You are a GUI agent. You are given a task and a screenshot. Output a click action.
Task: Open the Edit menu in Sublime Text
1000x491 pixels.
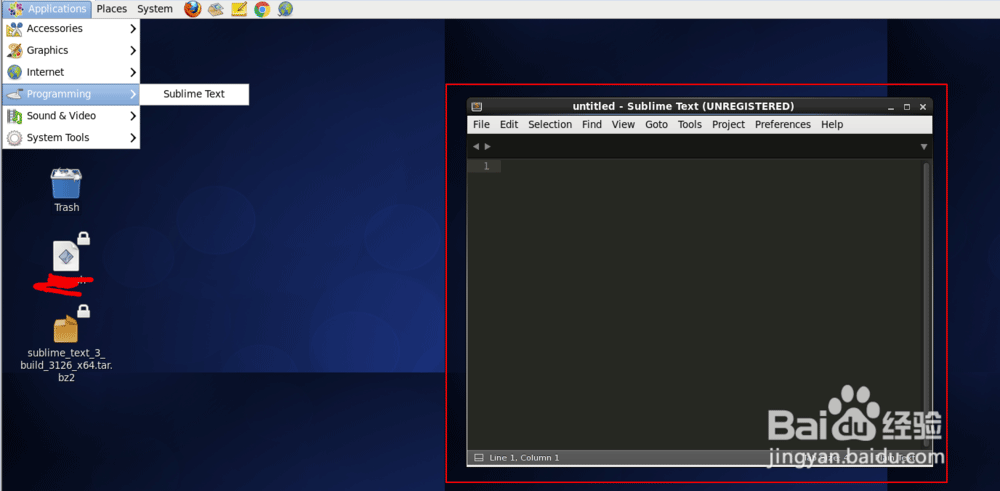pyautogui.click(x=509, y=124)
